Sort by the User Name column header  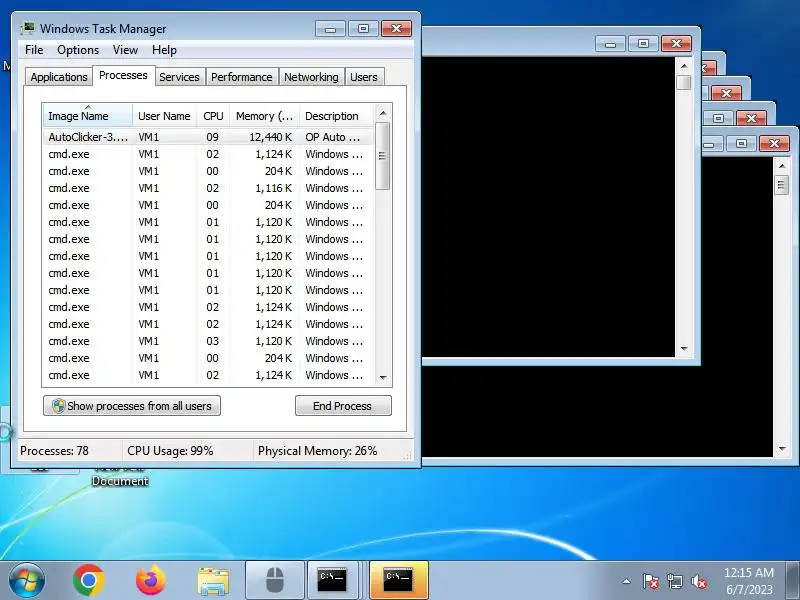coord(164,116)
